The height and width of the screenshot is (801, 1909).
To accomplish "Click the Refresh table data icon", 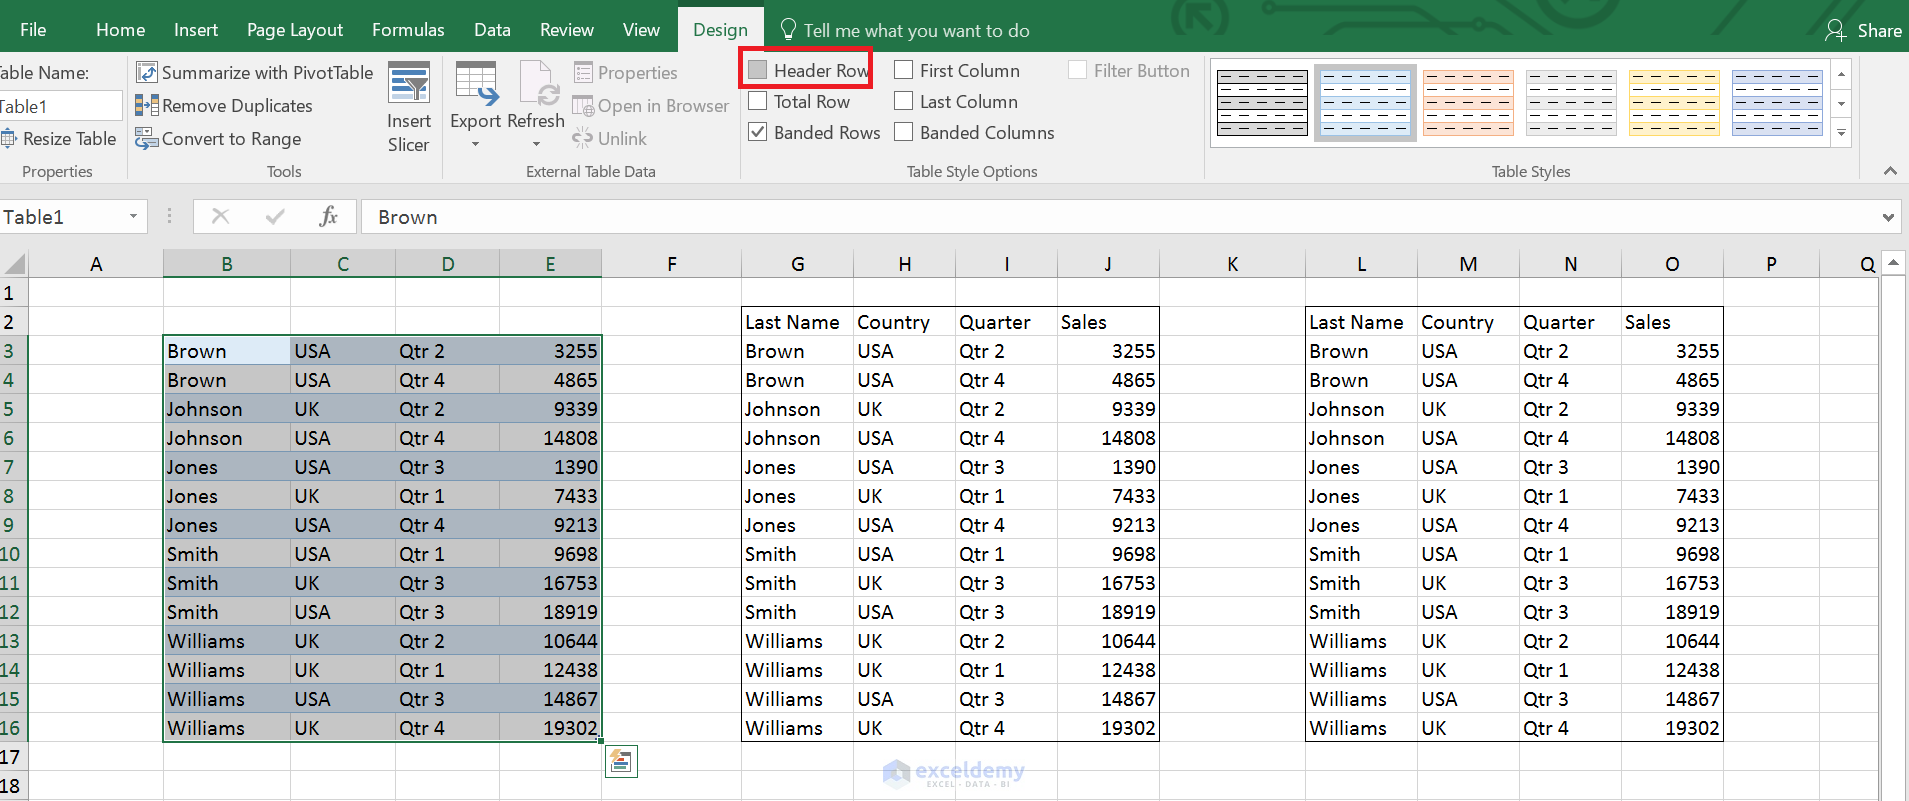I will coord(537,84).
